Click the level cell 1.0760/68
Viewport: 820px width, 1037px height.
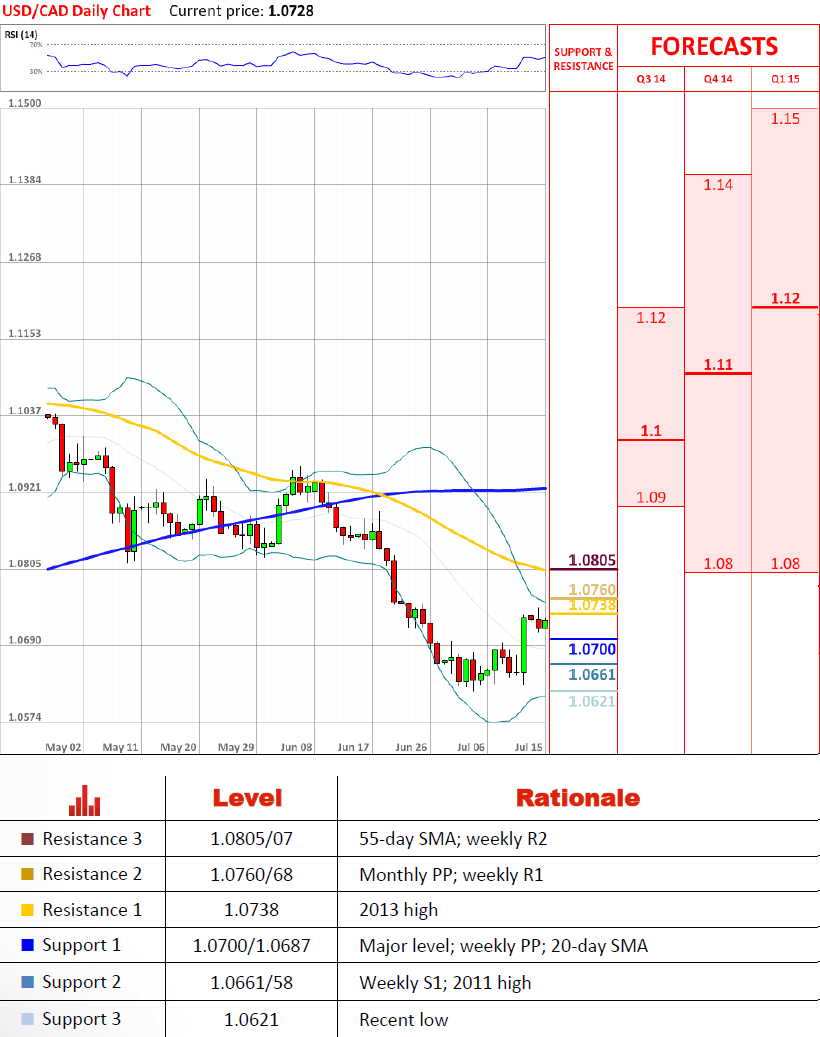251,875
